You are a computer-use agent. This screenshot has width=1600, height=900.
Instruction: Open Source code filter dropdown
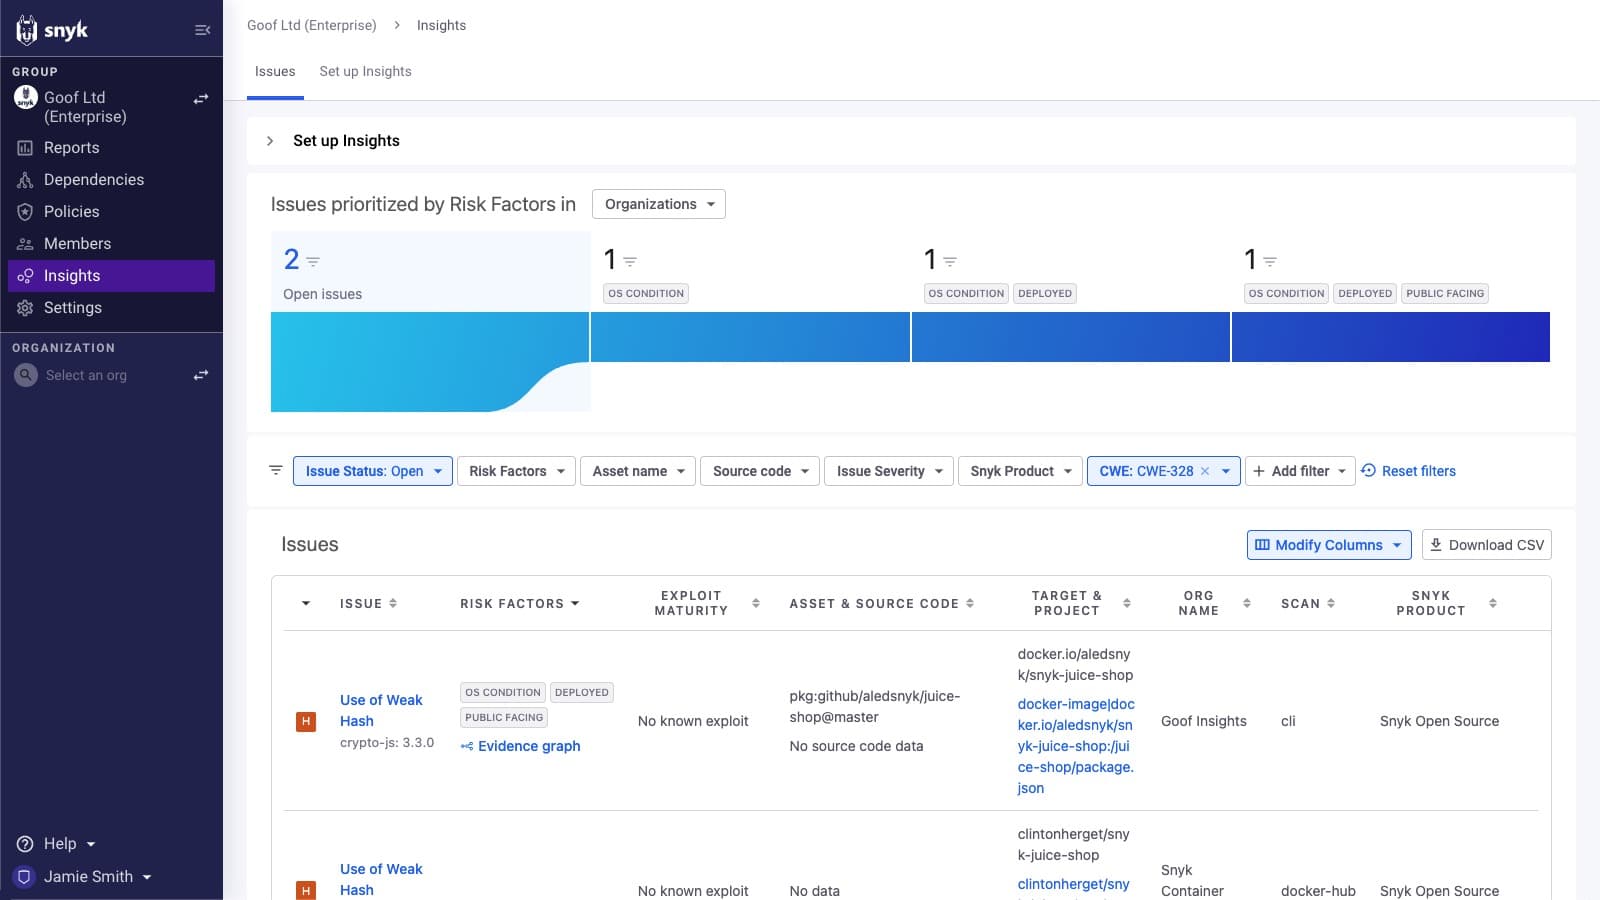pyautogui.click(x=760, y=471)
